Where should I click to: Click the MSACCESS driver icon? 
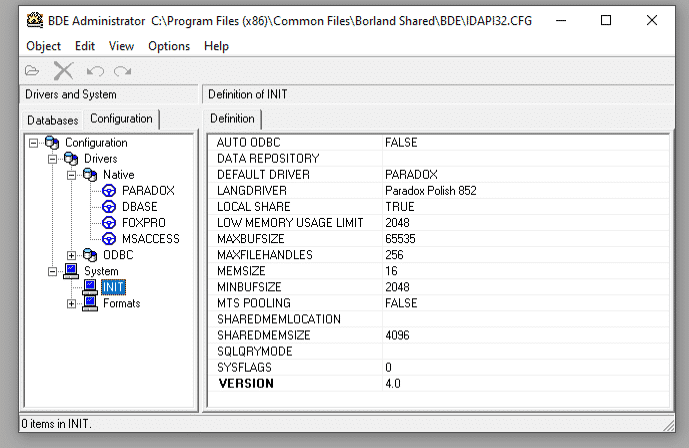click(109, 239)
